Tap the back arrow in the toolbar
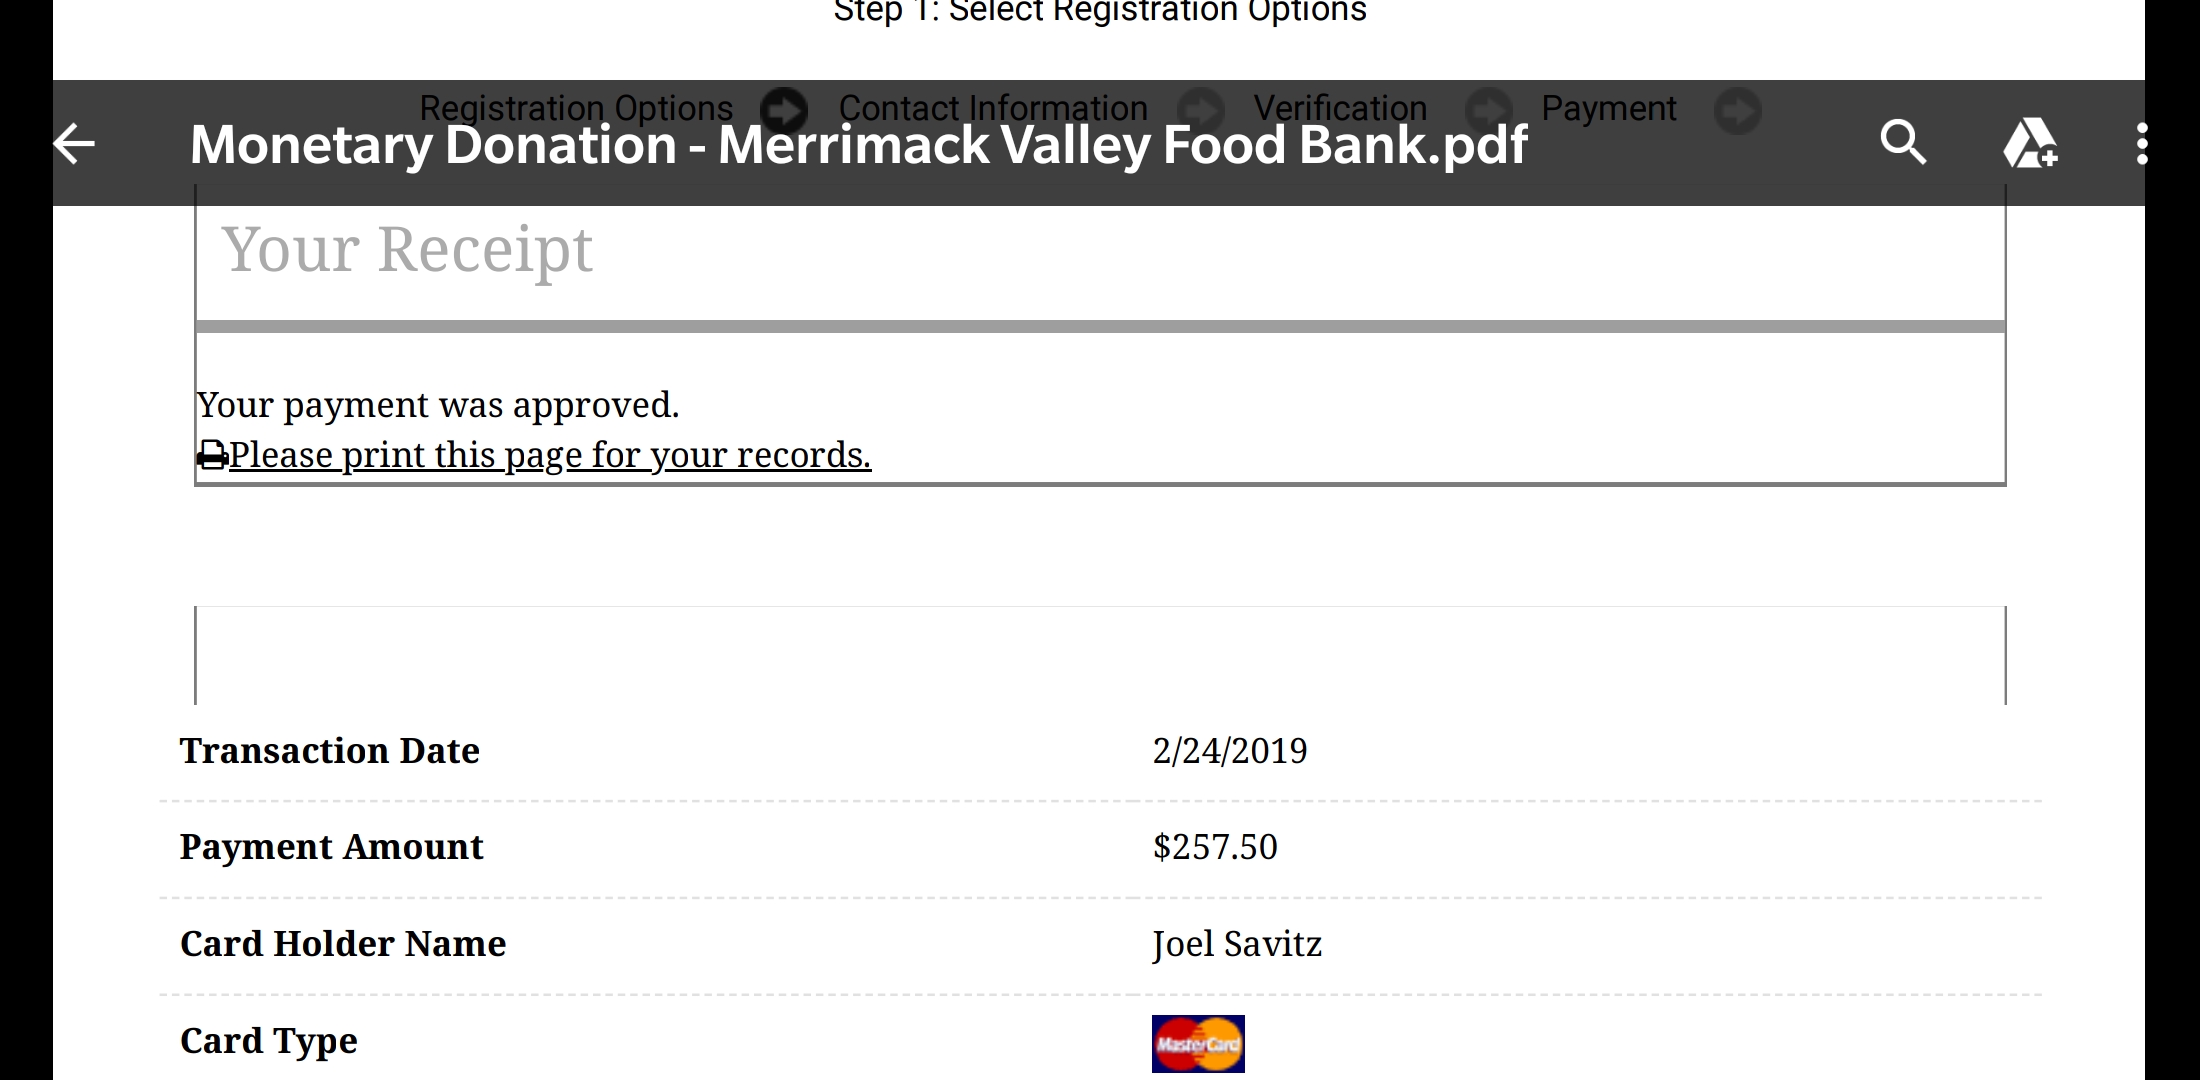The height and width of the screenshot is (1080, 2200). (x=75, y=144)
